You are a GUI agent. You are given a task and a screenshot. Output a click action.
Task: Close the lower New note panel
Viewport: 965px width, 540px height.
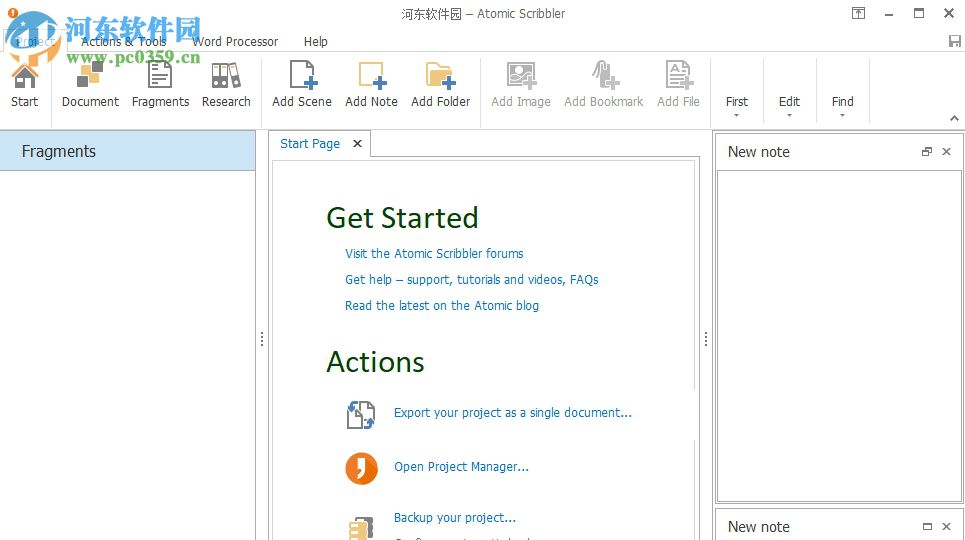click(947, 526)
